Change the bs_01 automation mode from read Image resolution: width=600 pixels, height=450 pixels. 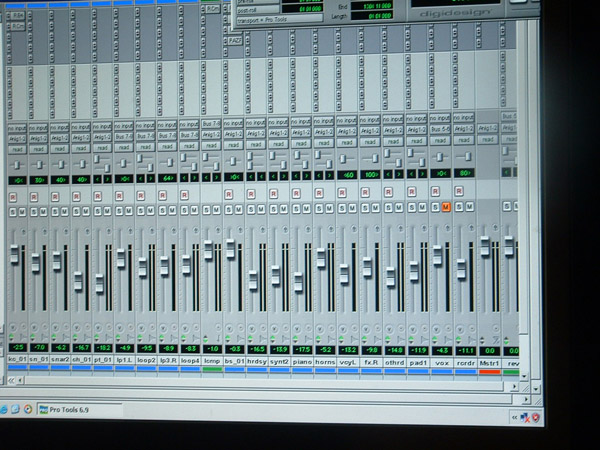click(x=233, y=145)
